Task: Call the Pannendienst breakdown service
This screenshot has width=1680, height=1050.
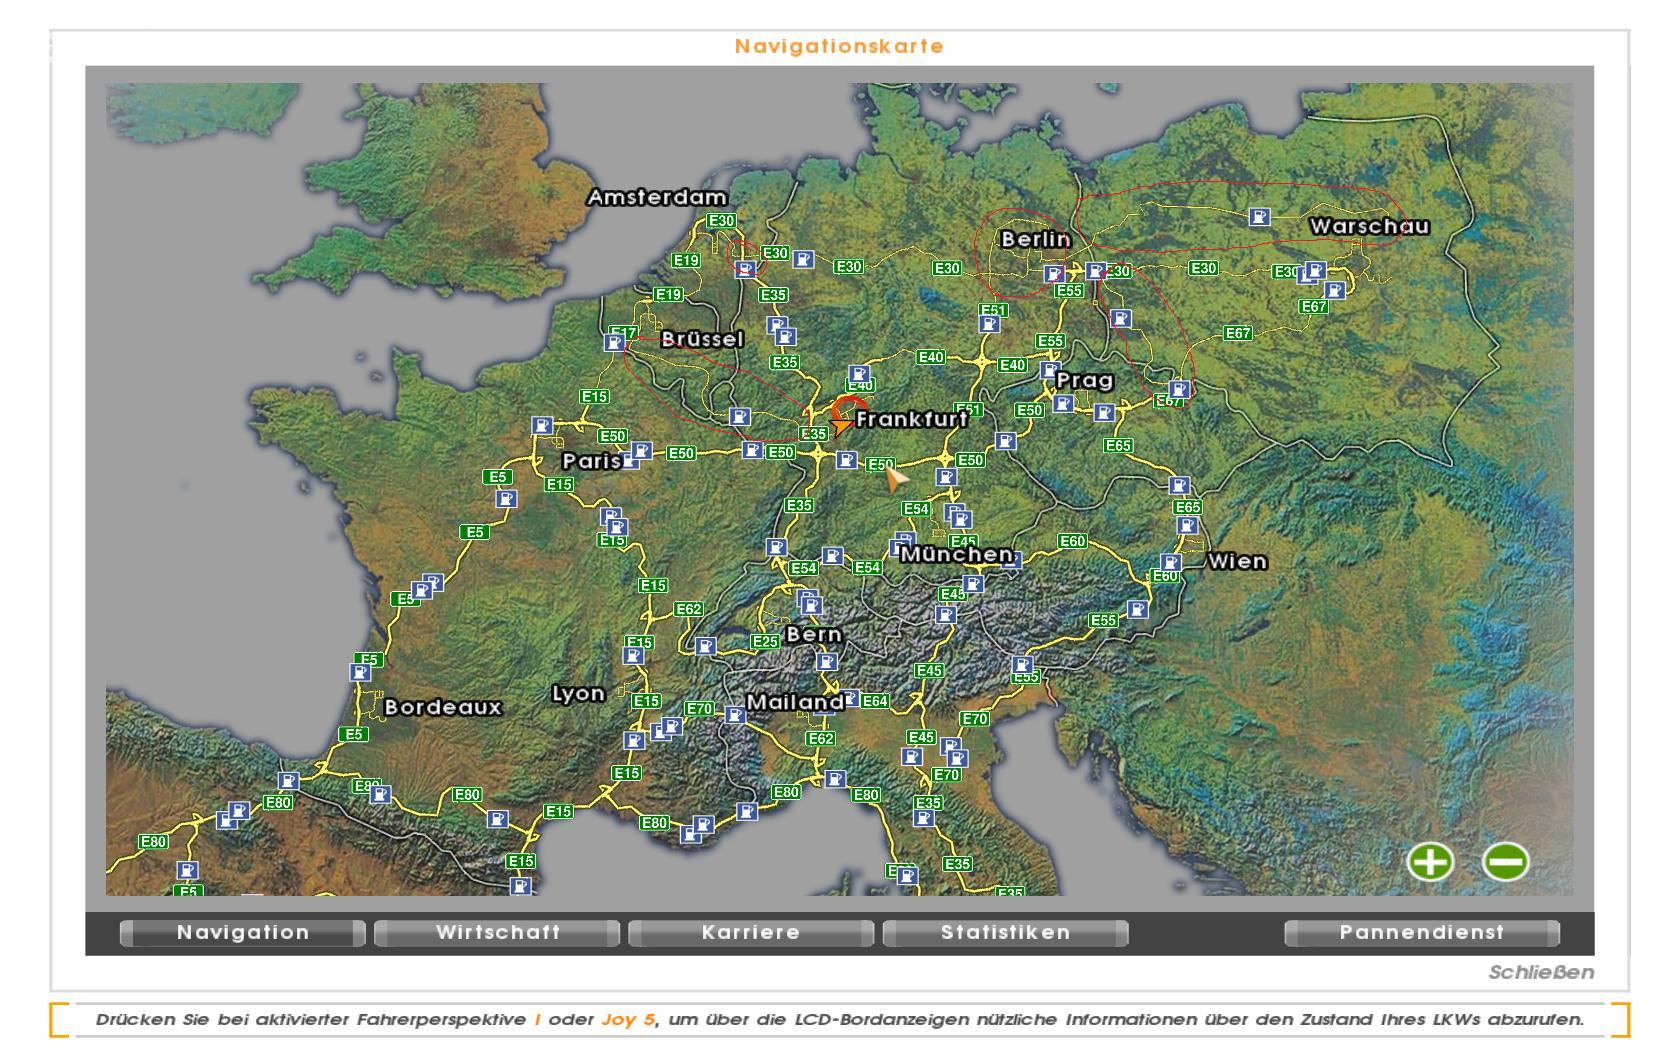Action: (1421, 933)
